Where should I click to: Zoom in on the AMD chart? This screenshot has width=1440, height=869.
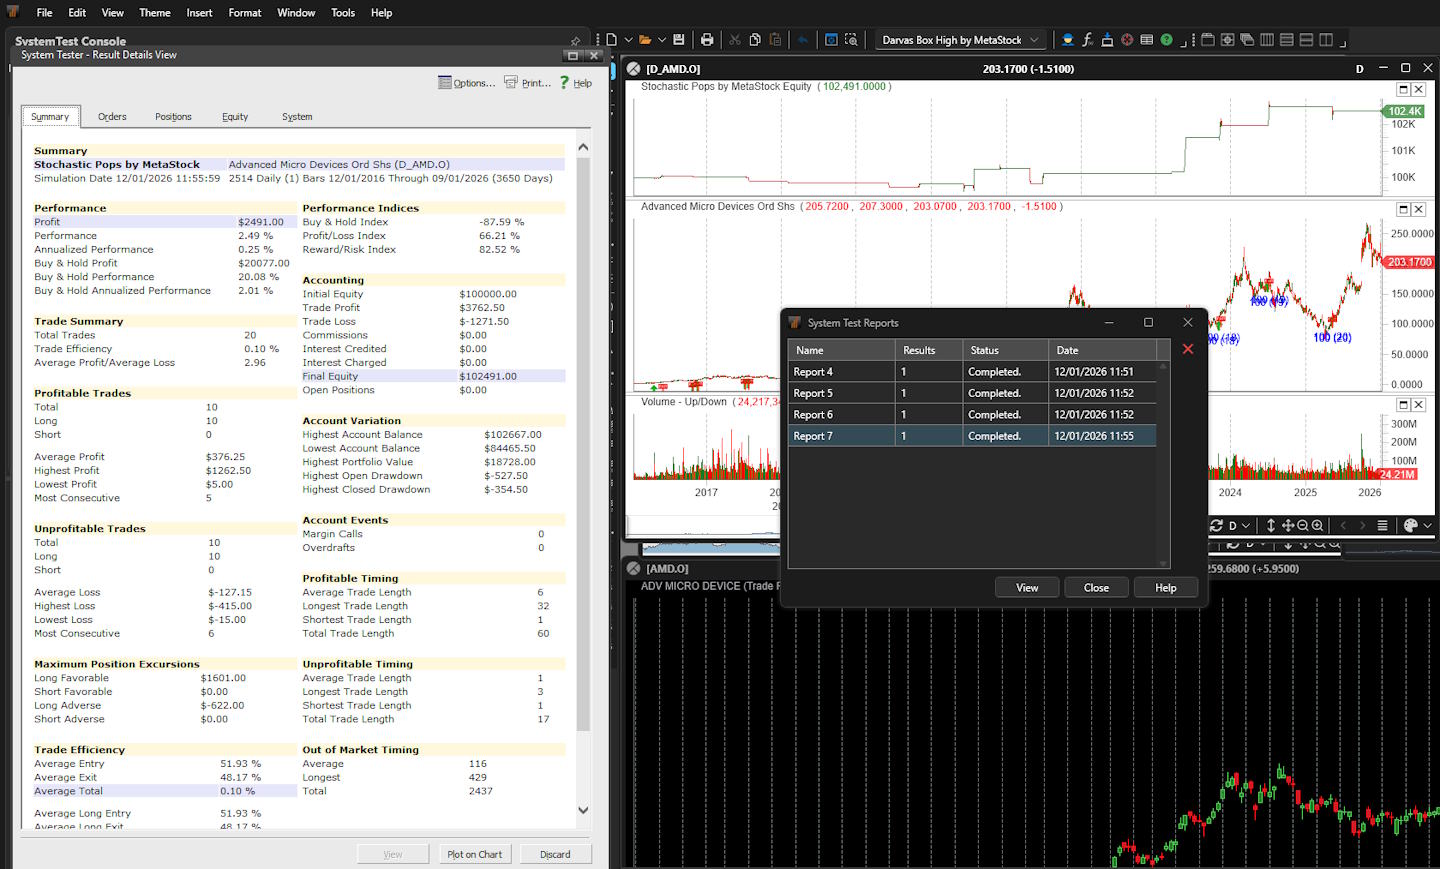pos(1317,525)
